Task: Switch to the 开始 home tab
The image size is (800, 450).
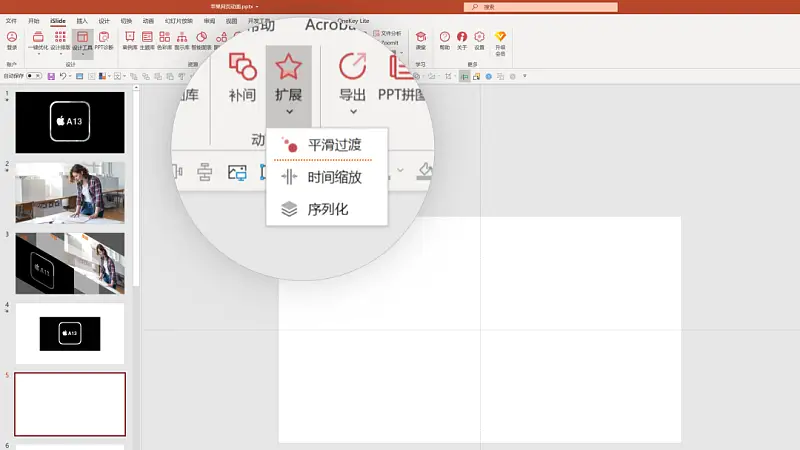Action: coord(34,21)
